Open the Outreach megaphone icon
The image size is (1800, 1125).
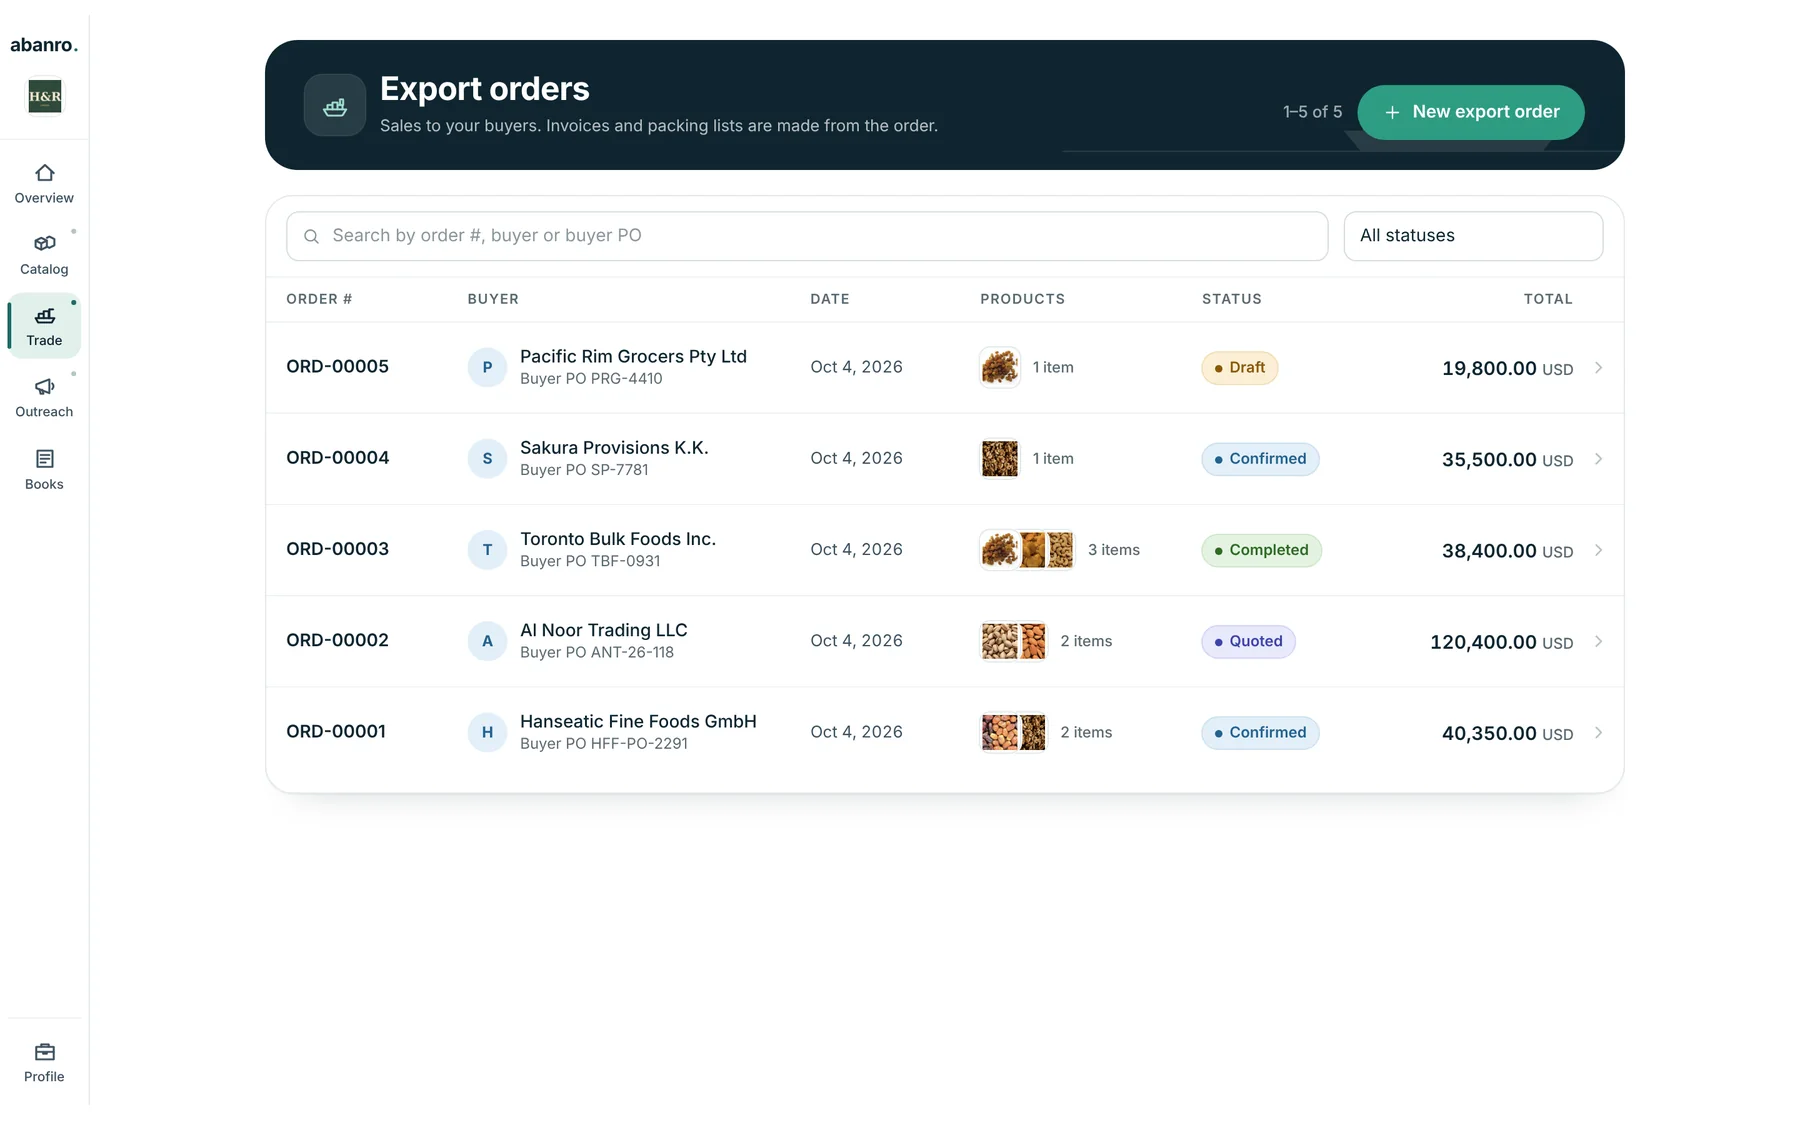(x=44, y=387)
